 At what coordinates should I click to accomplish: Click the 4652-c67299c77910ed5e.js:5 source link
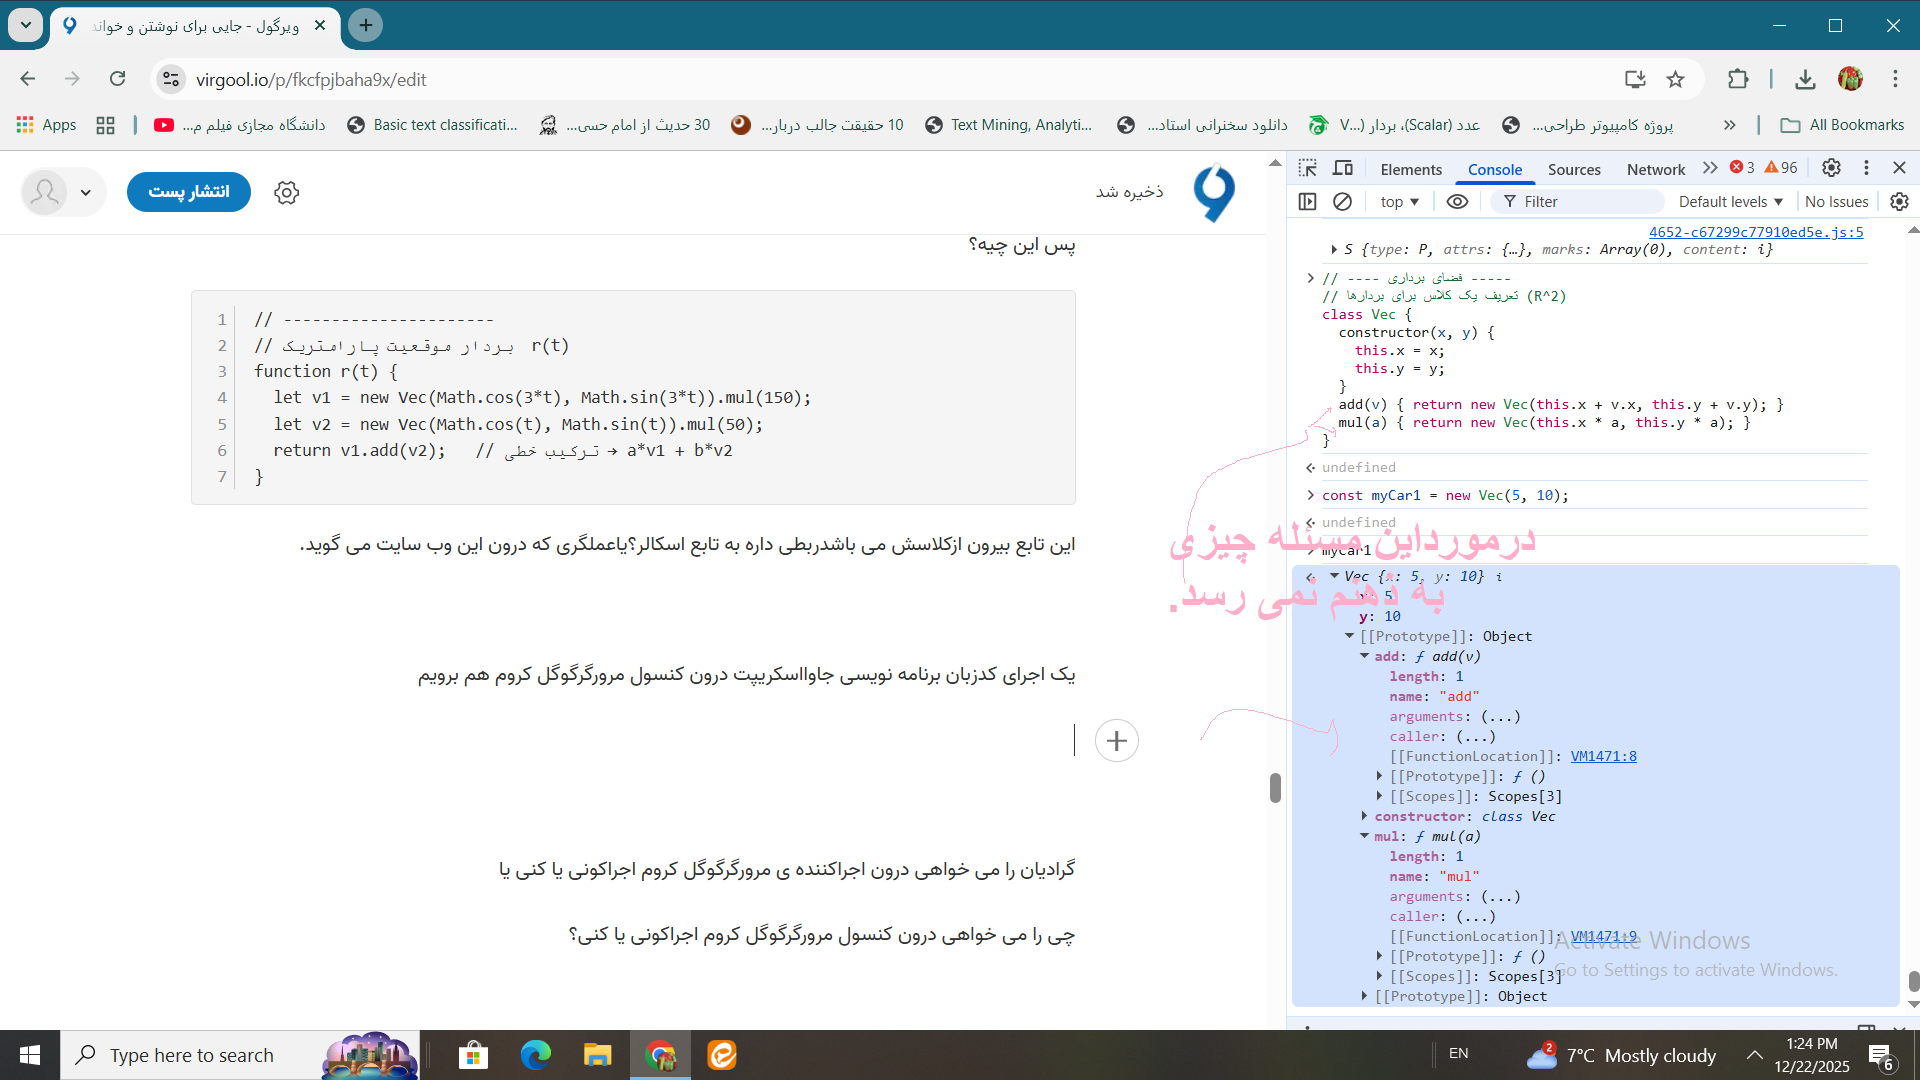coord(1755,232)
